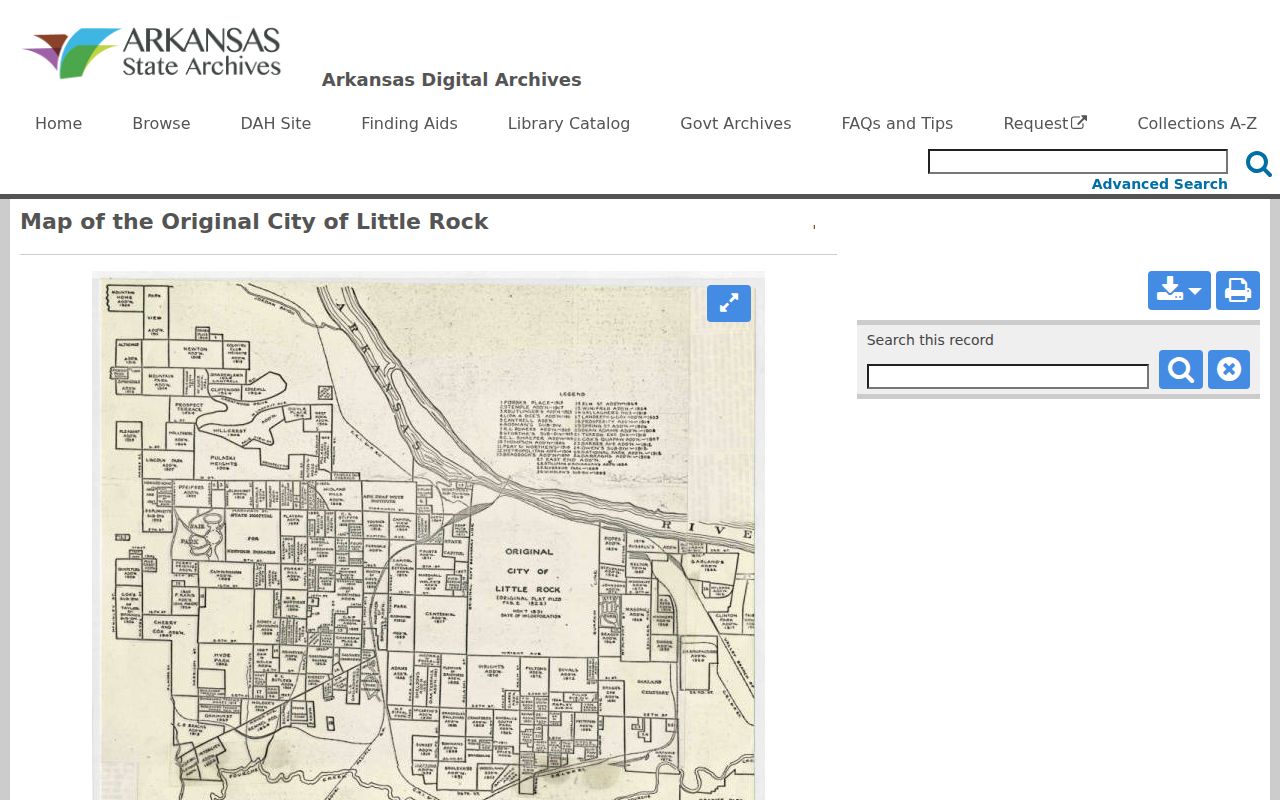Focus the main site search field

1078,162
